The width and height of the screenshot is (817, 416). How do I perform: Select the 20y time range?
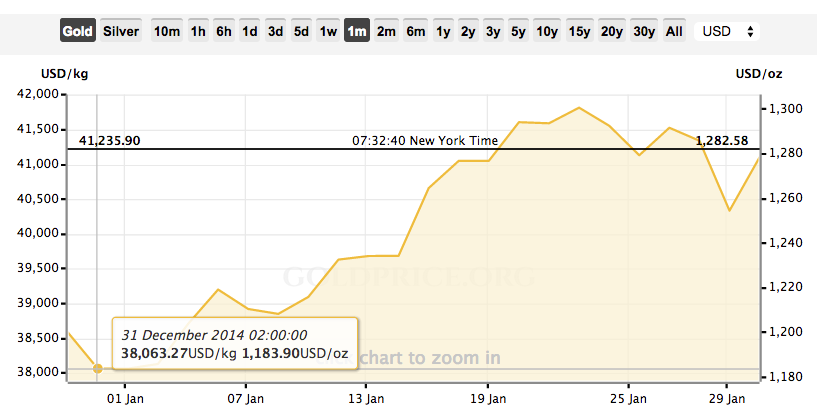pos(613,31)
